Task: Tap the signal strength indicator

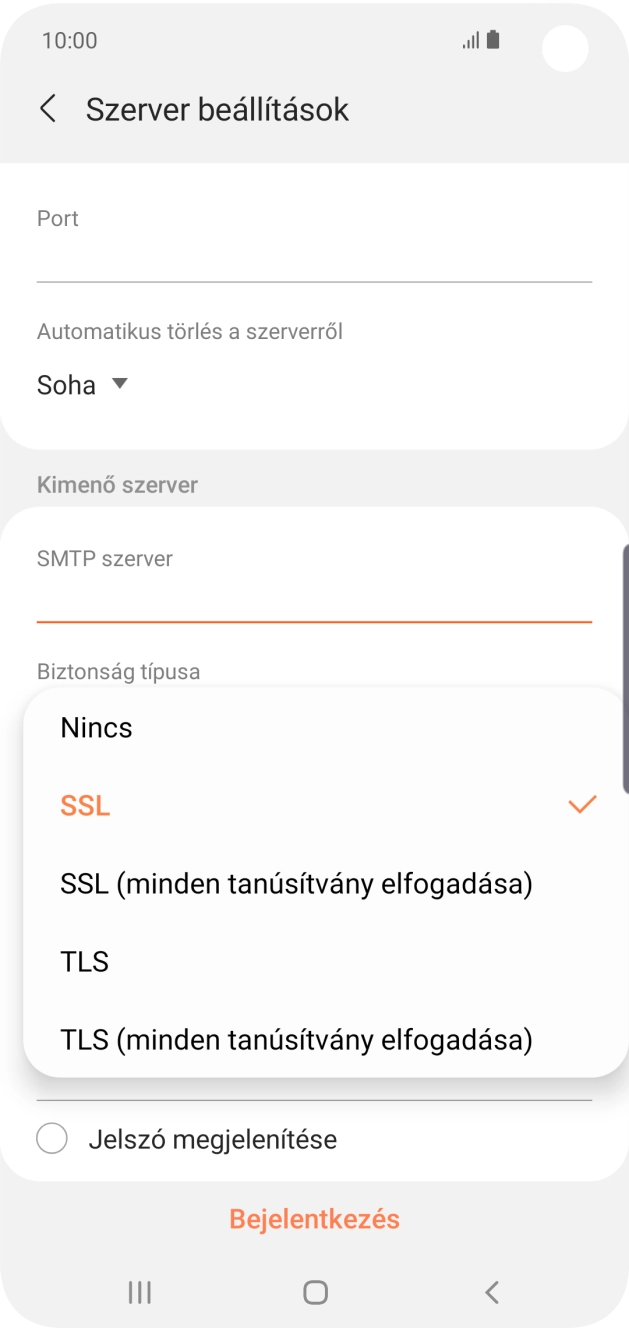Action: pyautogui.click(x=468, y=40)
